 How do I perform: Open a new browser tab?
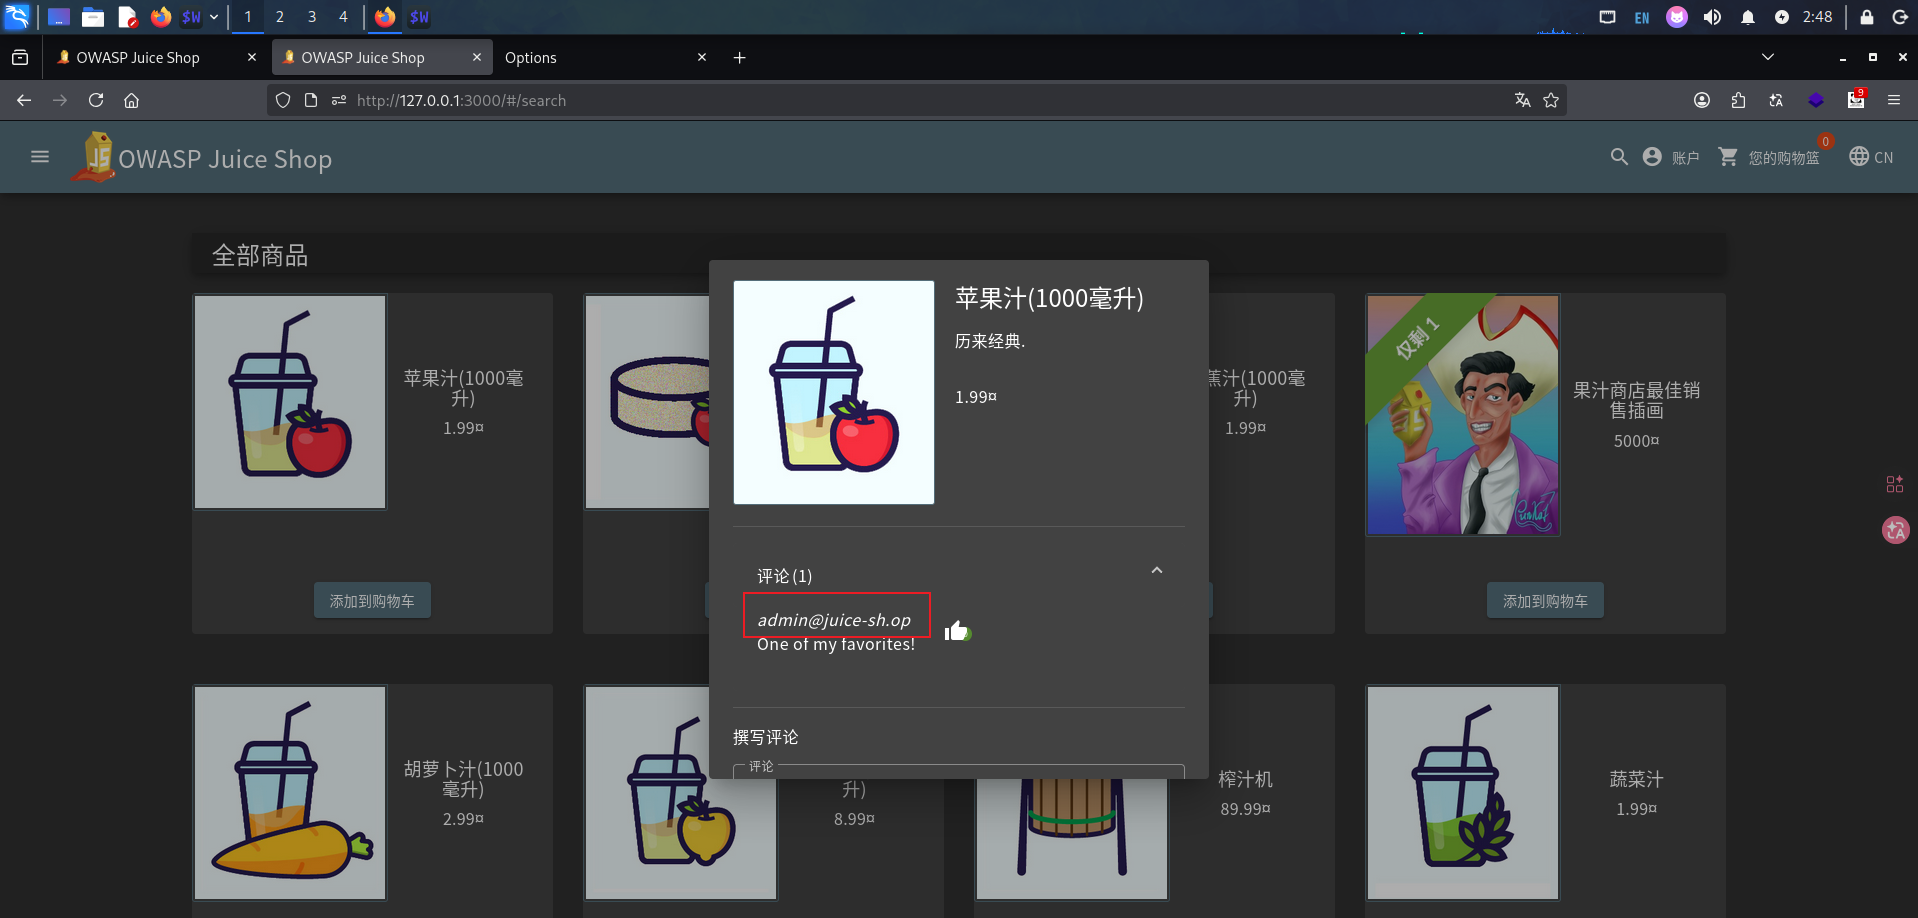[x=739, y=58]
